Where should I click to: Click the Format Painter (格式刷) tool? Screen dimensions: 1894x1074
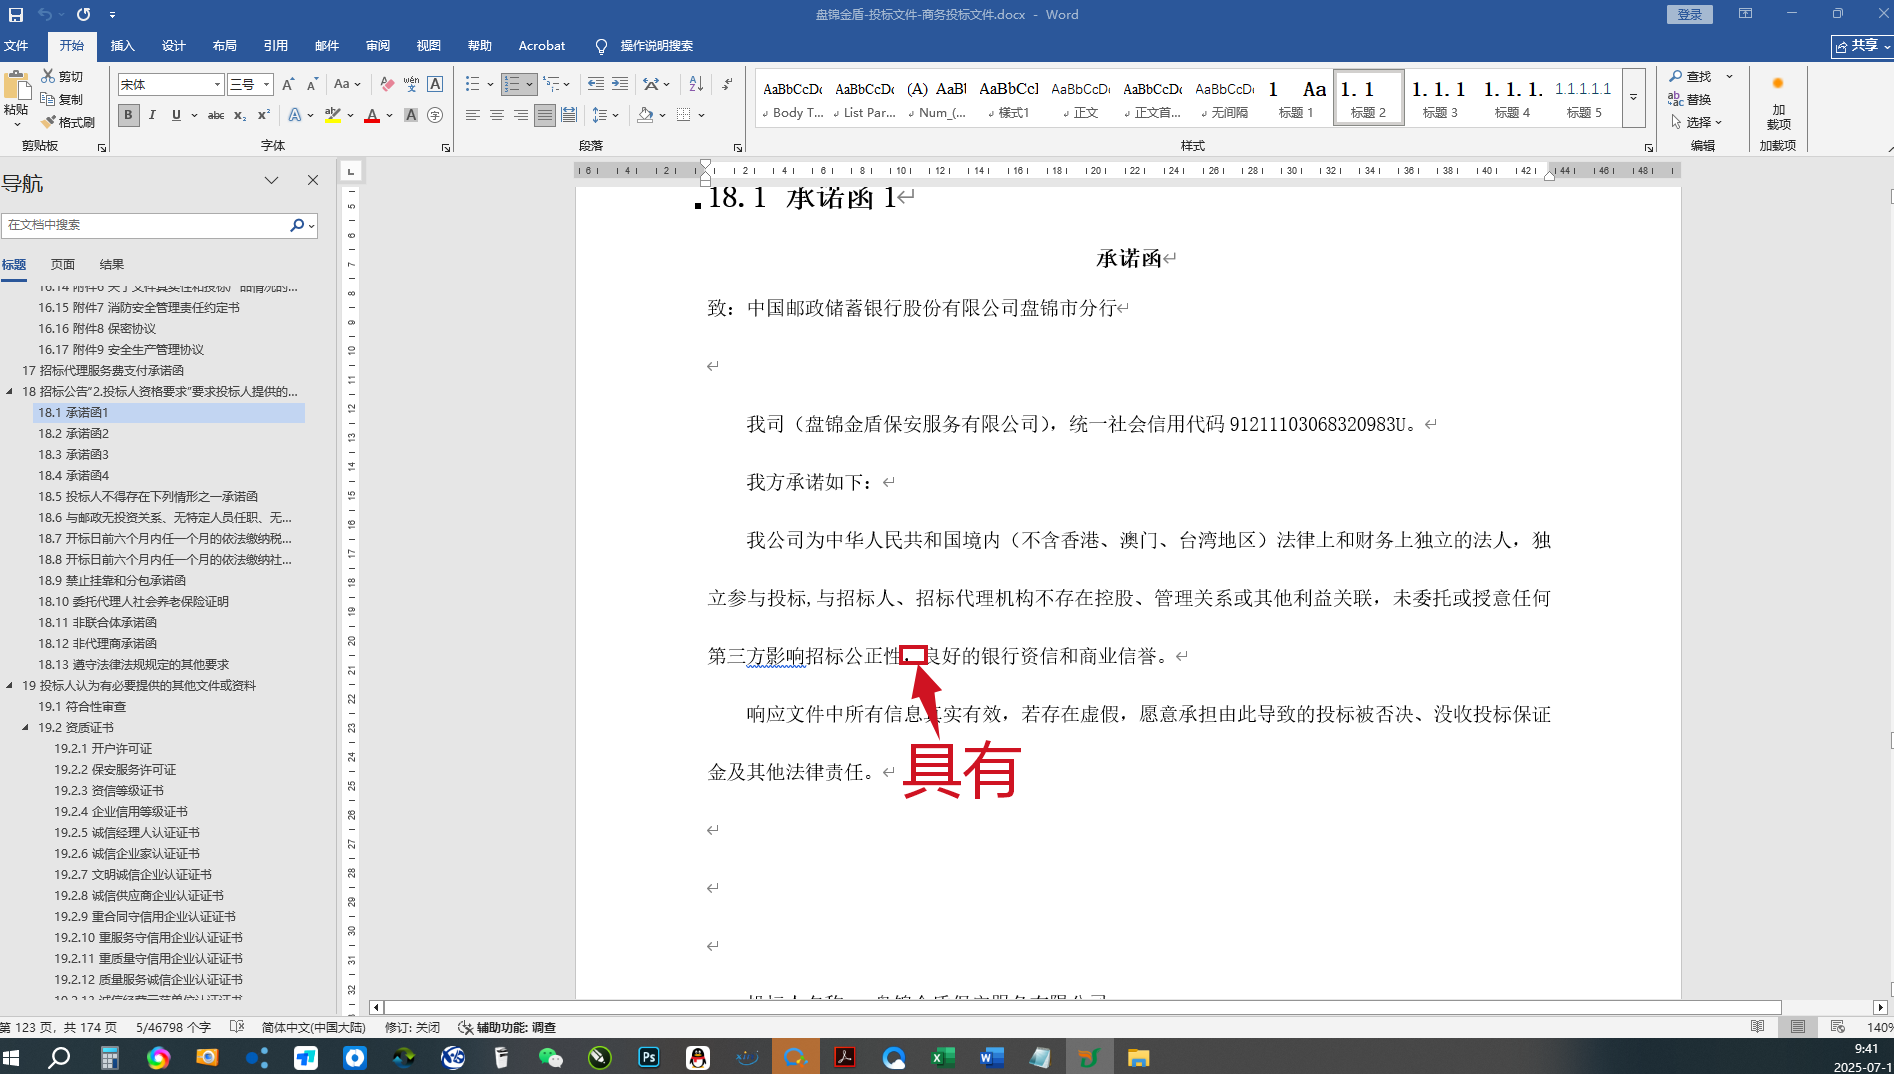pos(68,122)
